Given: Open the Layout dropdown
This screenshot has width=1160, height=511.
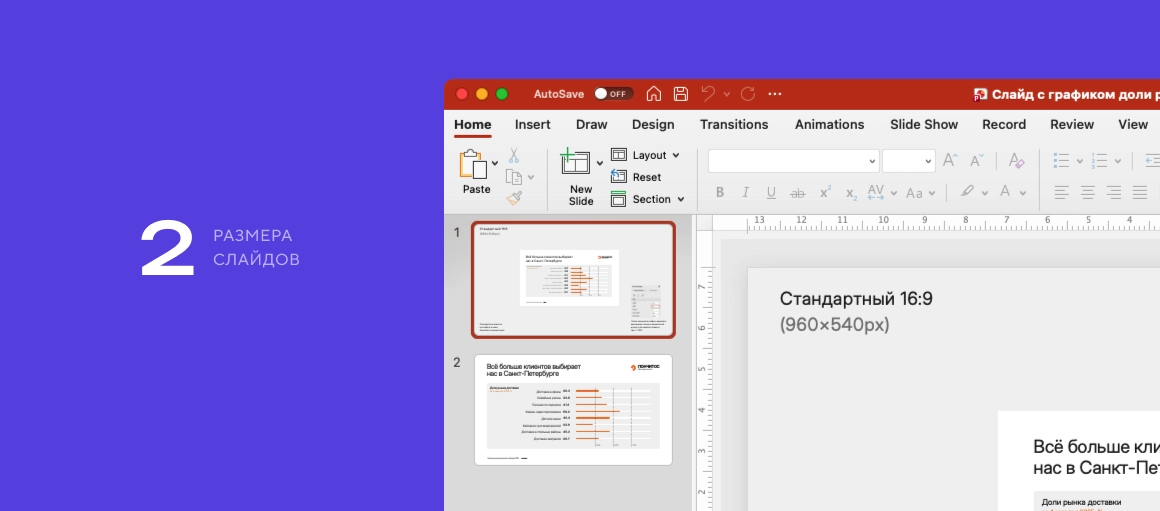Looking at the screenshot, I should (645, 155).
